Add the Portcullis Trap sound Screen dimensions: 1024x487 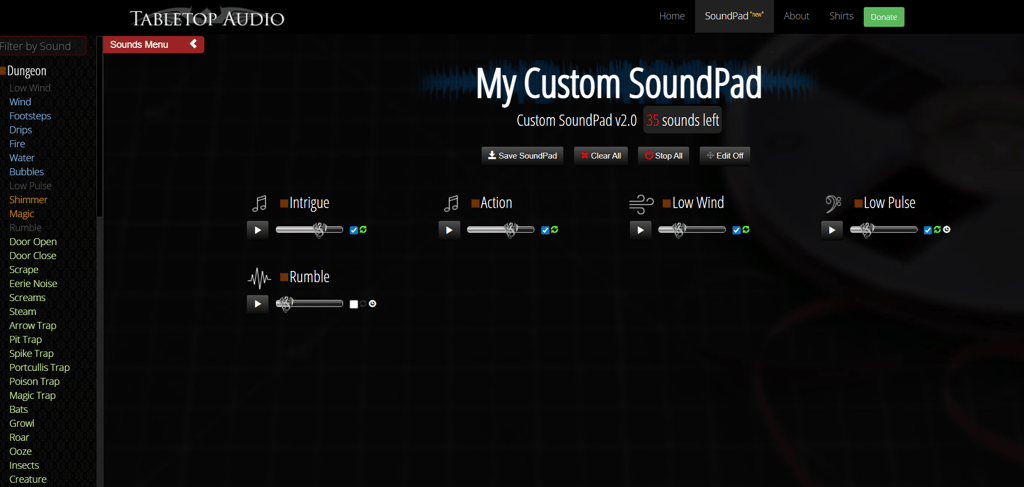point(39,368)
